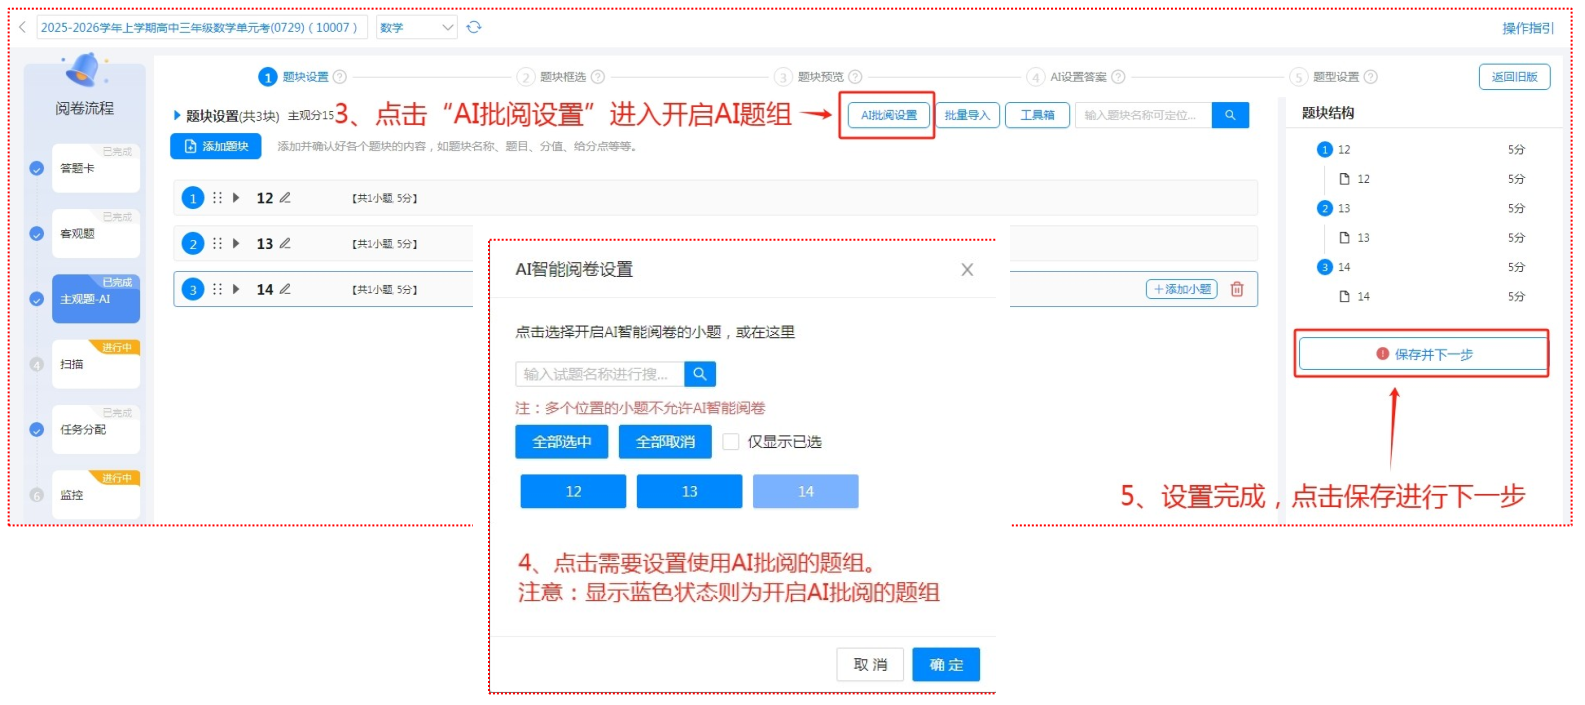
Task: Click the search icon in AI settings dialog
Action: [700, 374]
